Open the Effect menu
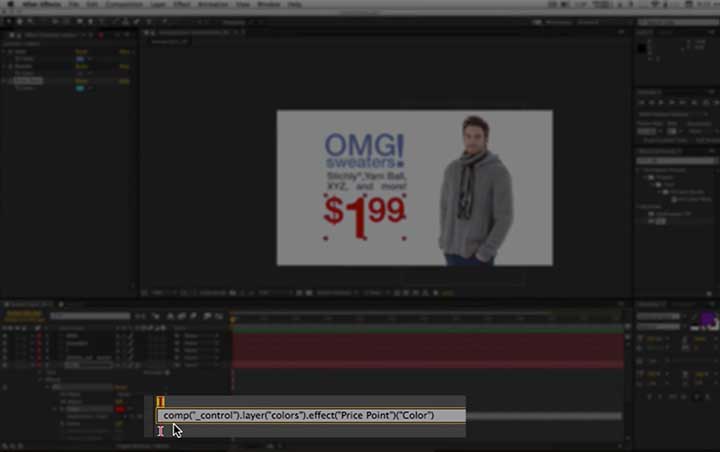This screenshot has height=452, width=720. [x=182, y=4]
